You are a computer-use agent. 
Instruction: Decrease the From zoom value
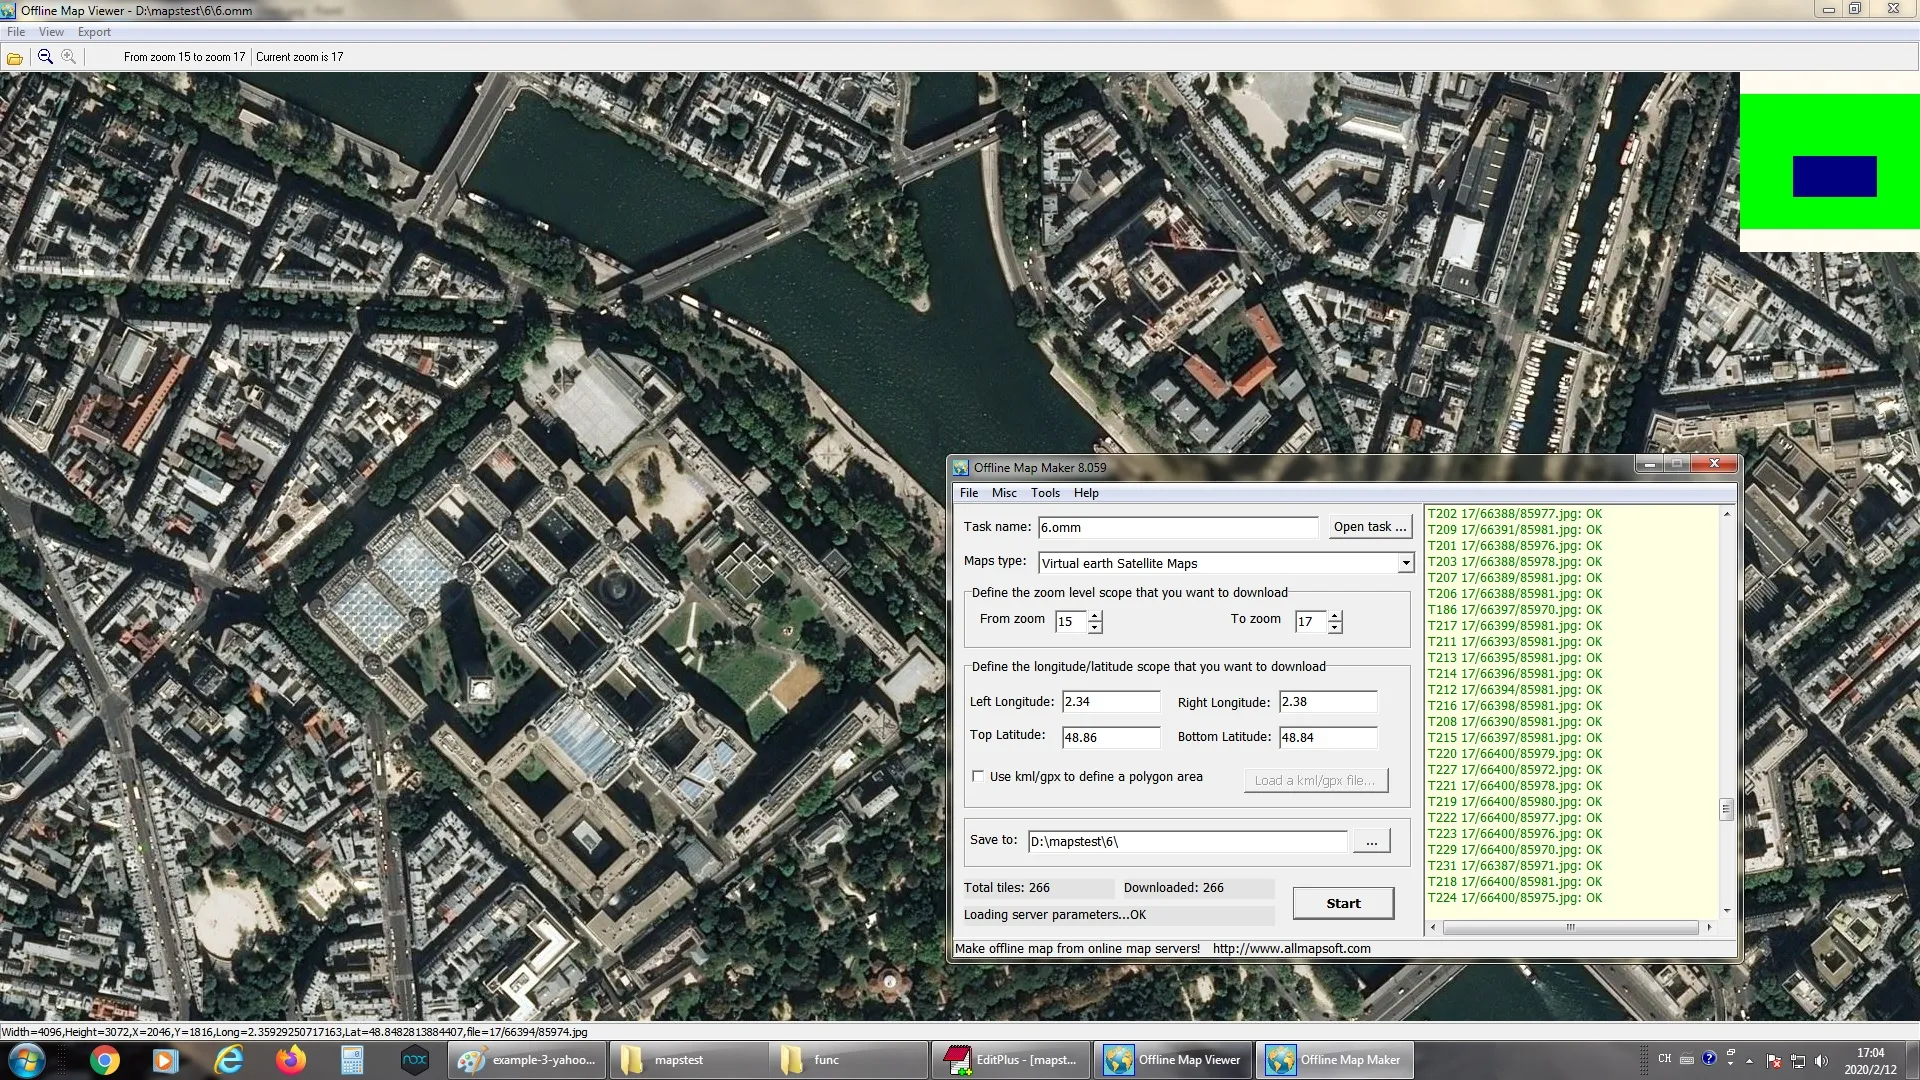point(1095,627)
